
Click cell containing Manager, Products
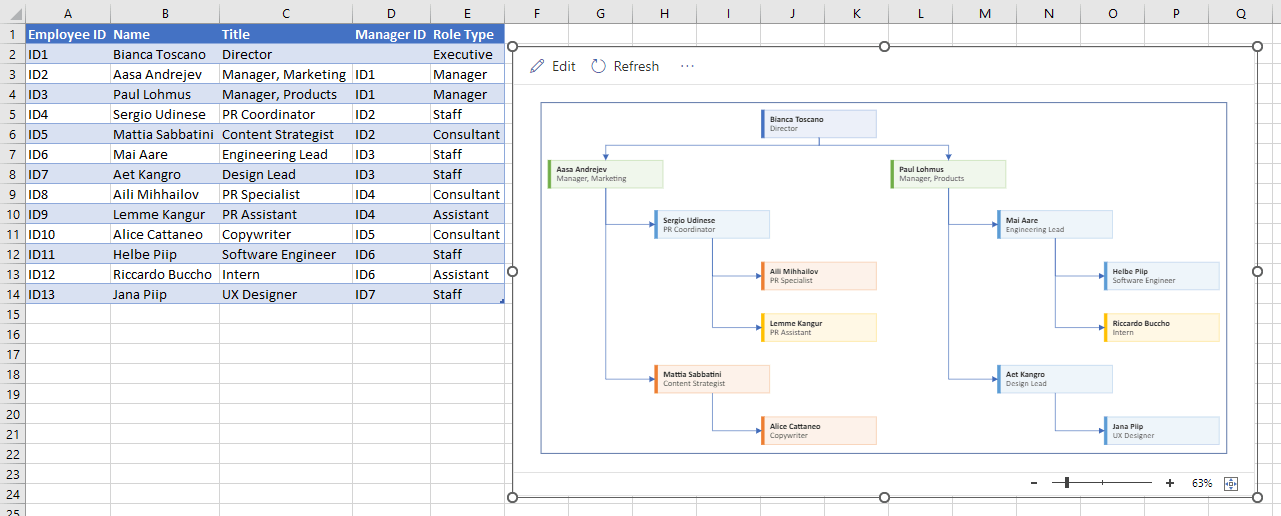[x=286, y=94]
